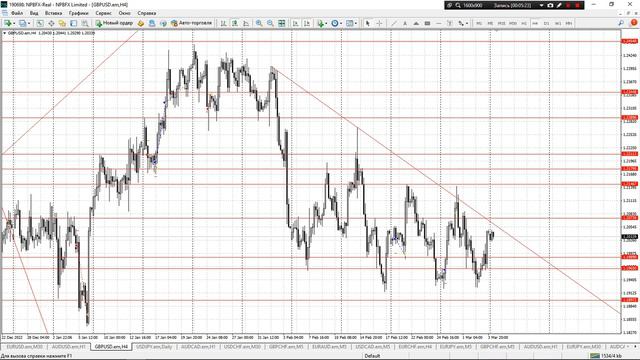The height and width of the screenshot is (360, 640).
Task: Switch timeframe to M5
Action: tap(490, 23)
